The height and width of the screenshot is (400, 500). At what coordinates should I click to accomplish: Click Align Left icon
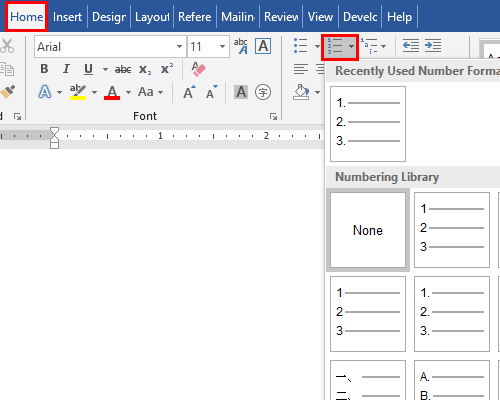click(301, 69)
